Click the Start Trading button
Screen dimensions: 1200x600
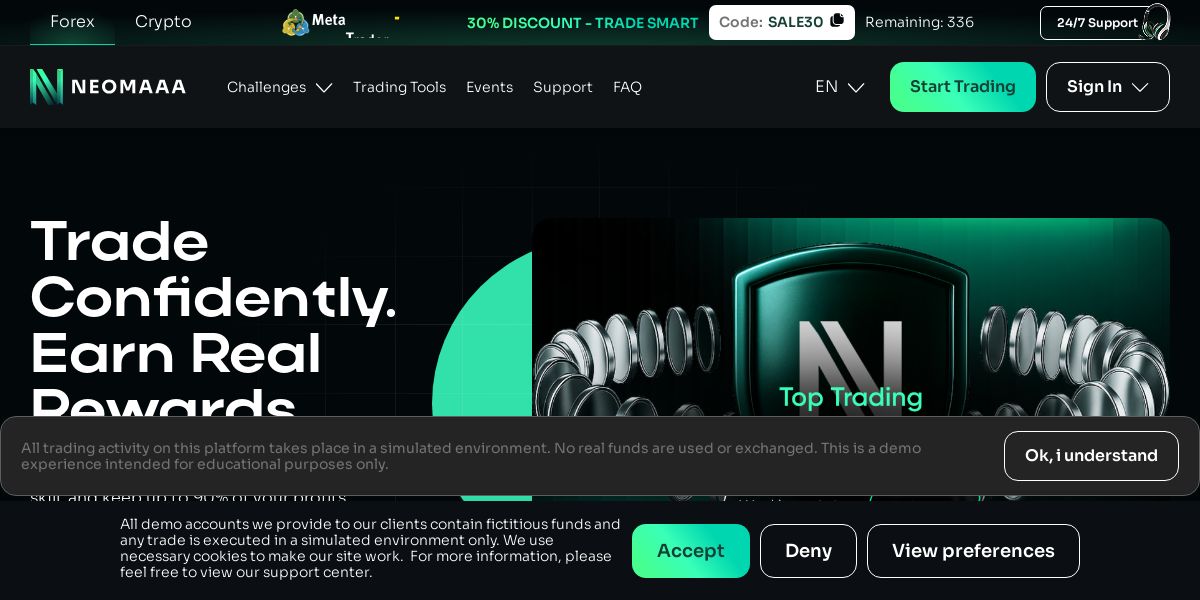(x=963, y=87)
